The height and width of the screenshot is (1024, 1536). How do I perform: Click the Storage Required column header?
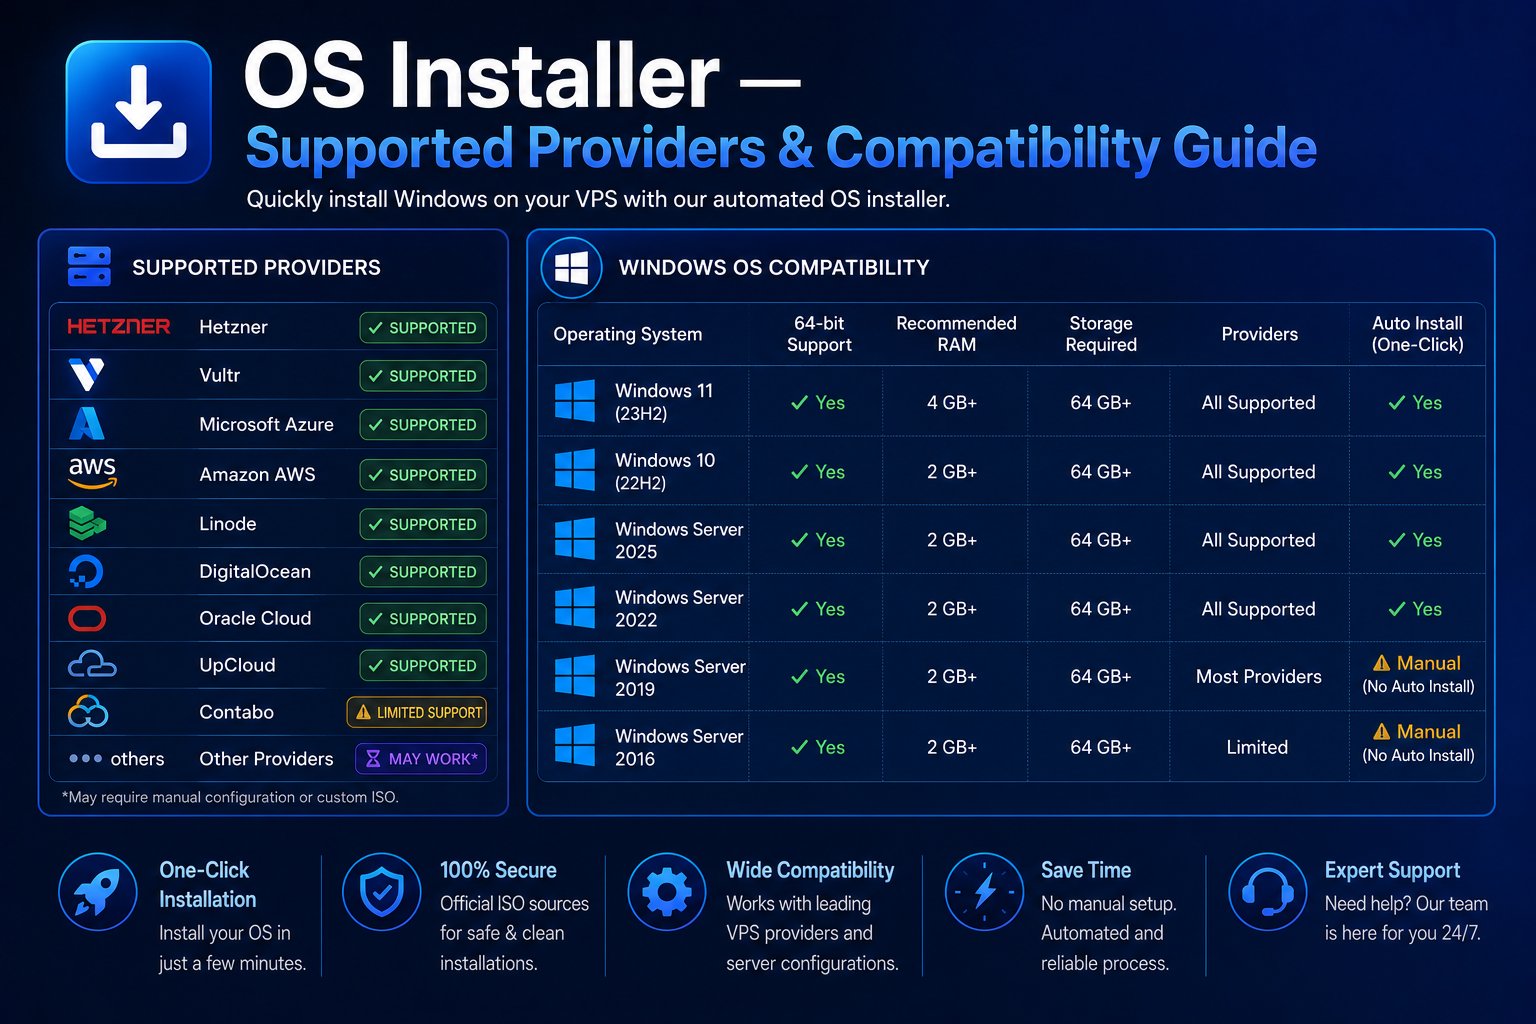(1101, 334)
